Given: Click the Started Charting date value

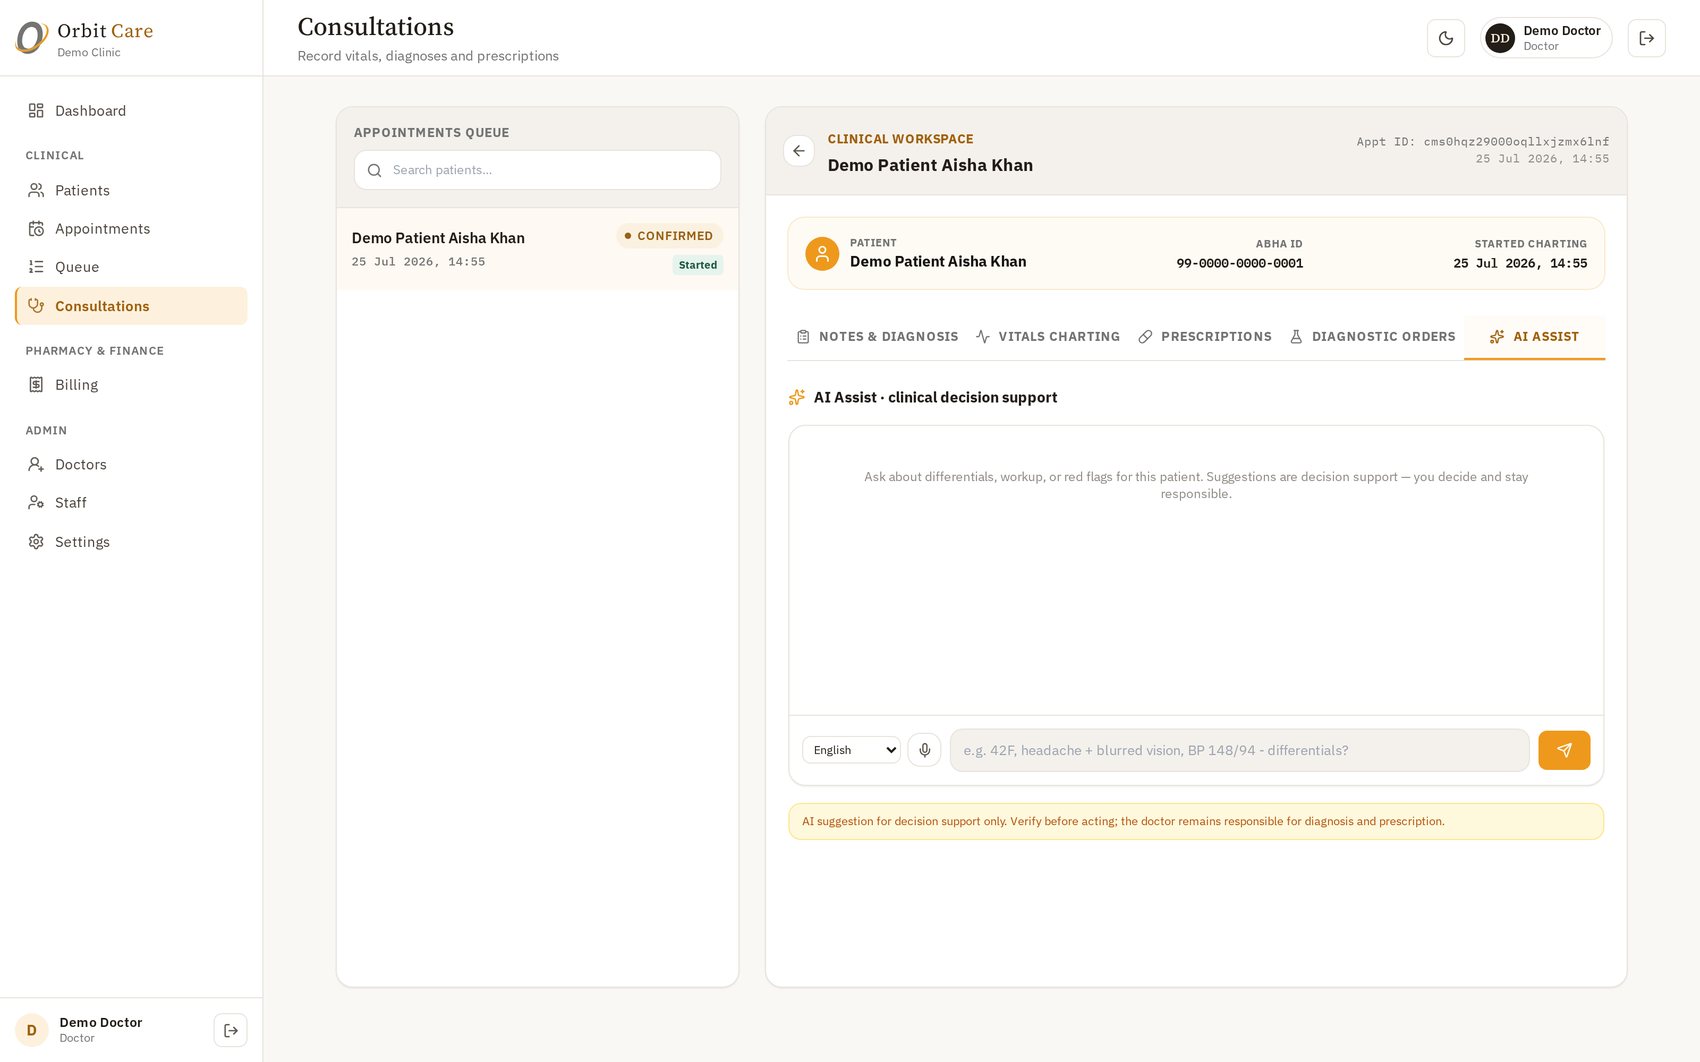Looking at the screenshot, I should point(1520,264).
